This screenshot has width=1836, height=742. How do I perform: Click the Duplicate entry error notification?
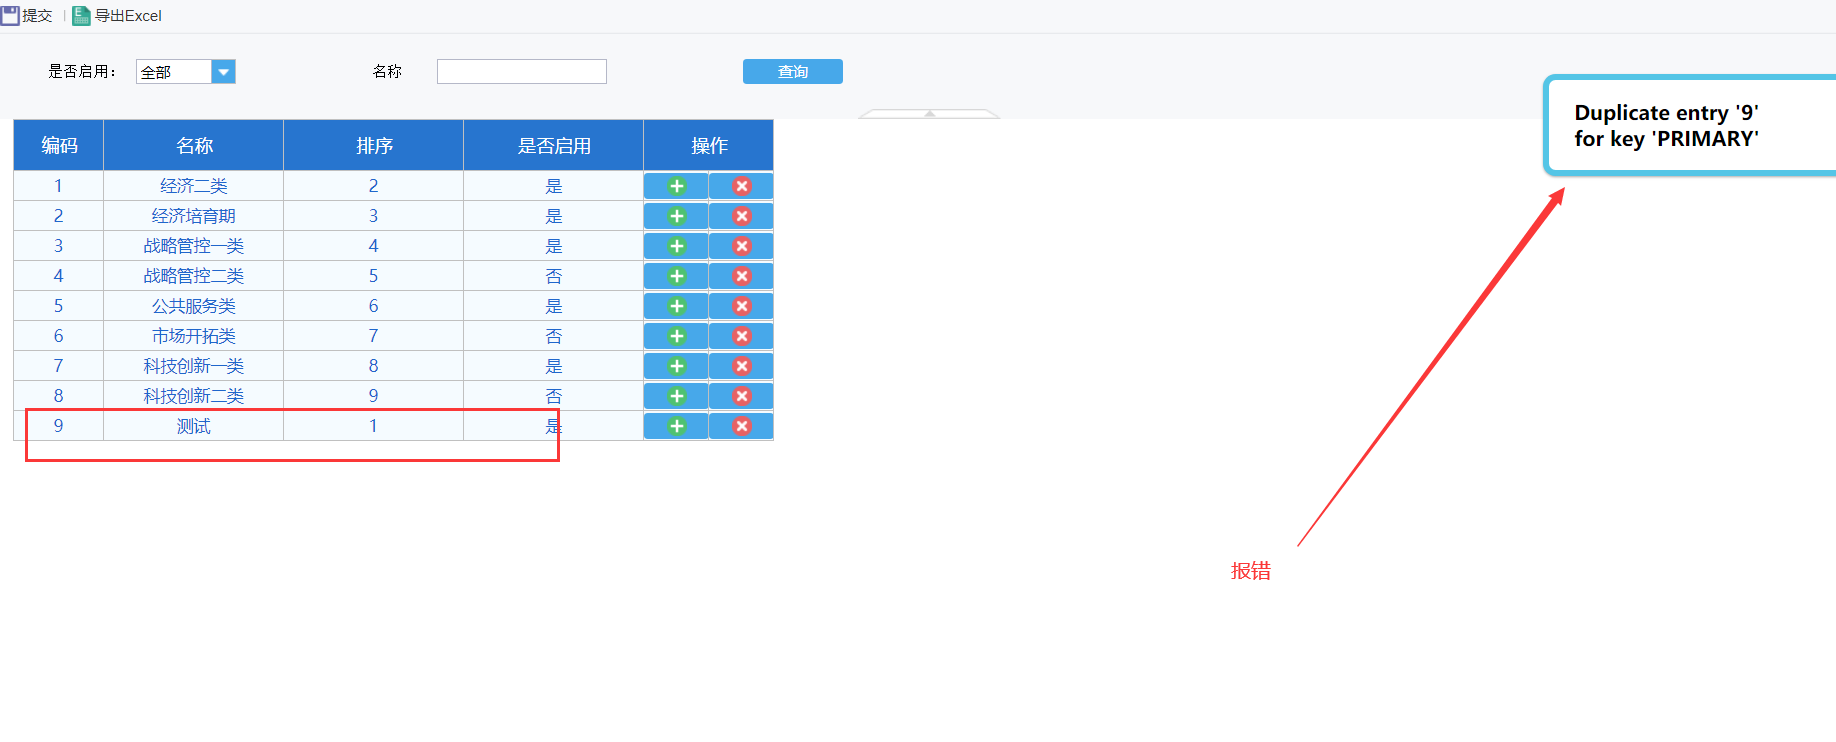[1690, 126]
